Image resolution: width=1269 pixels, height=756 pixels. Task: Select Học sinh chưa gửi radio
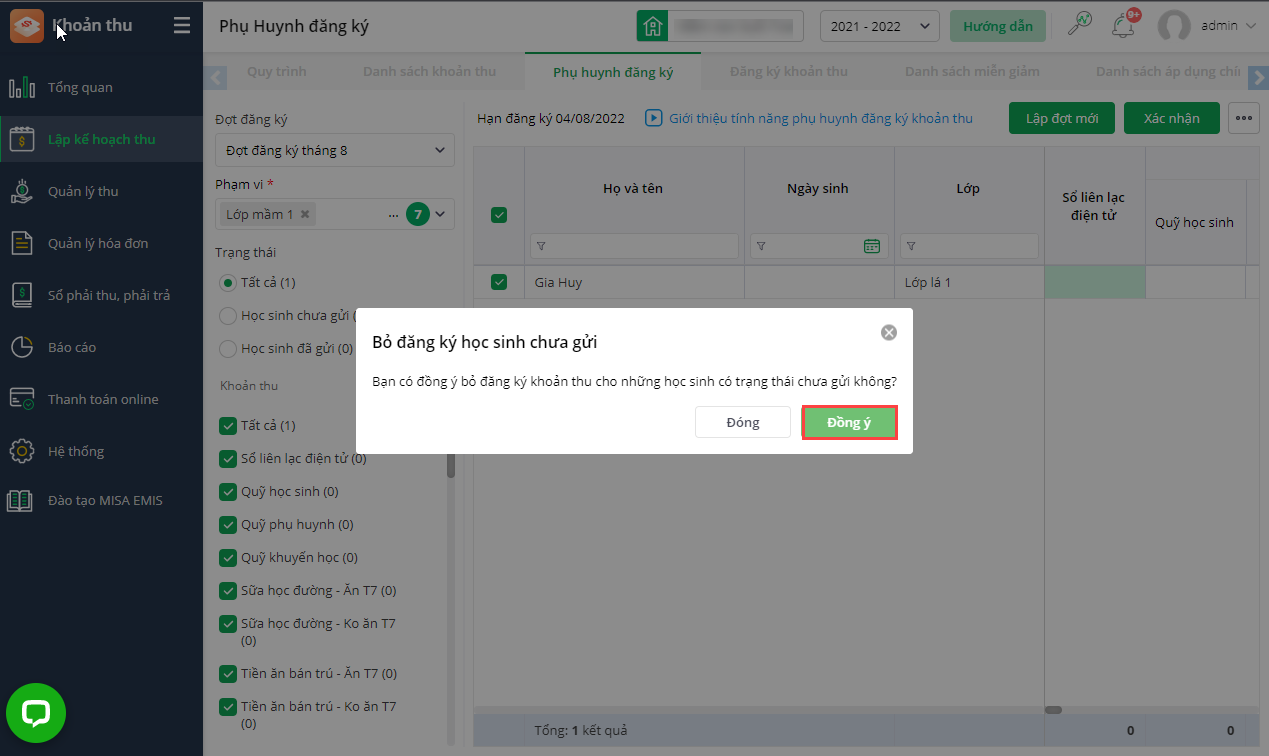[x=227, y=316]
